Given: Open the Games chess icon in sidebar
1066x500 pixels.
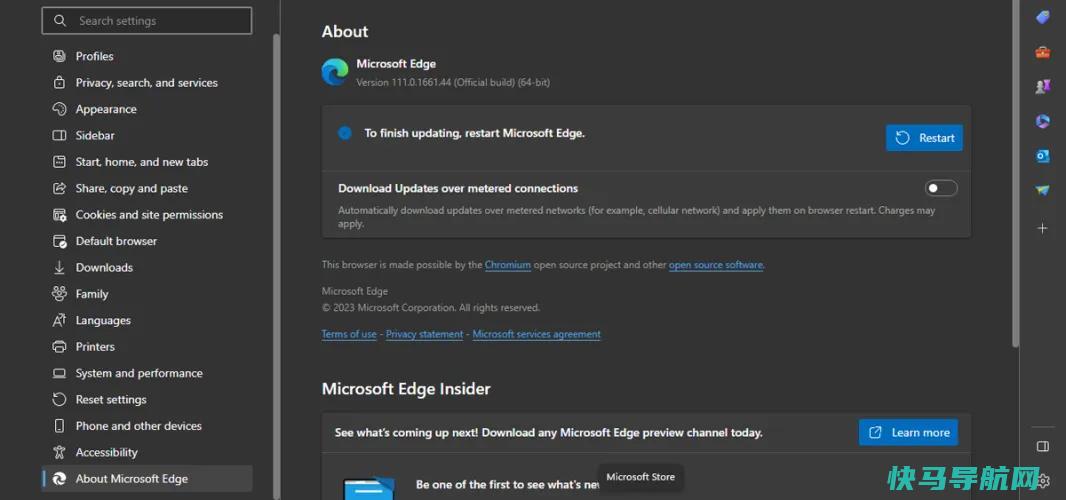Looking at the screenshot, I should tap(1042, 86).
